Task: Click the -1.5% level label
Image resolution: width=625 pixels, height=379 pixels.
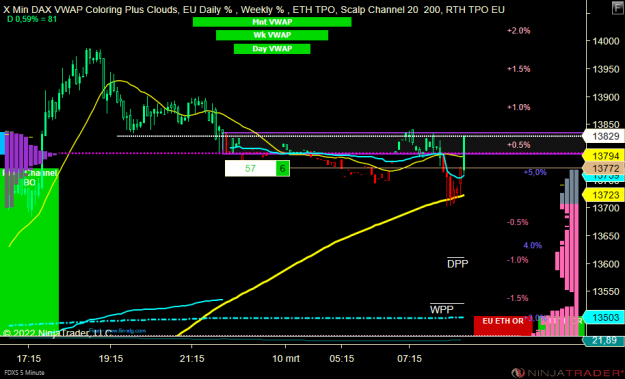Action: pos(518,298)
